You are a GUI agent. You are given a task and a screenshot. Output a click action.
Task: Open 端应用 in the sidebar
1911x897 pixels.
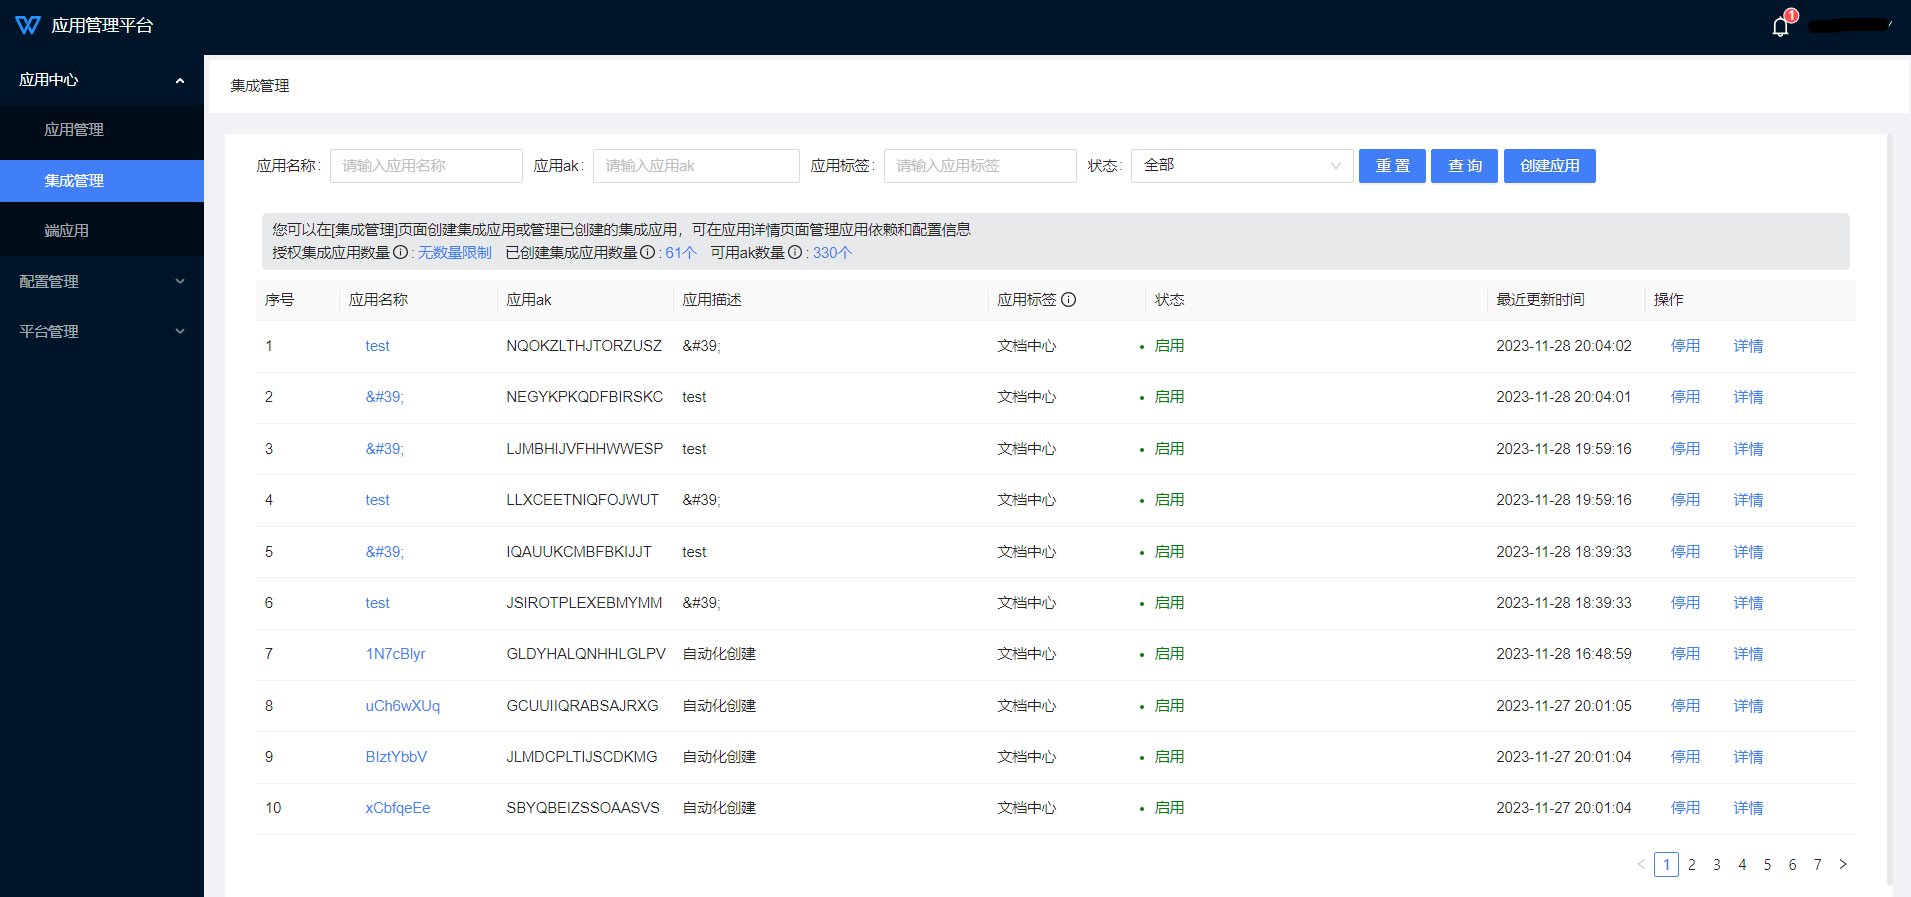67,231
